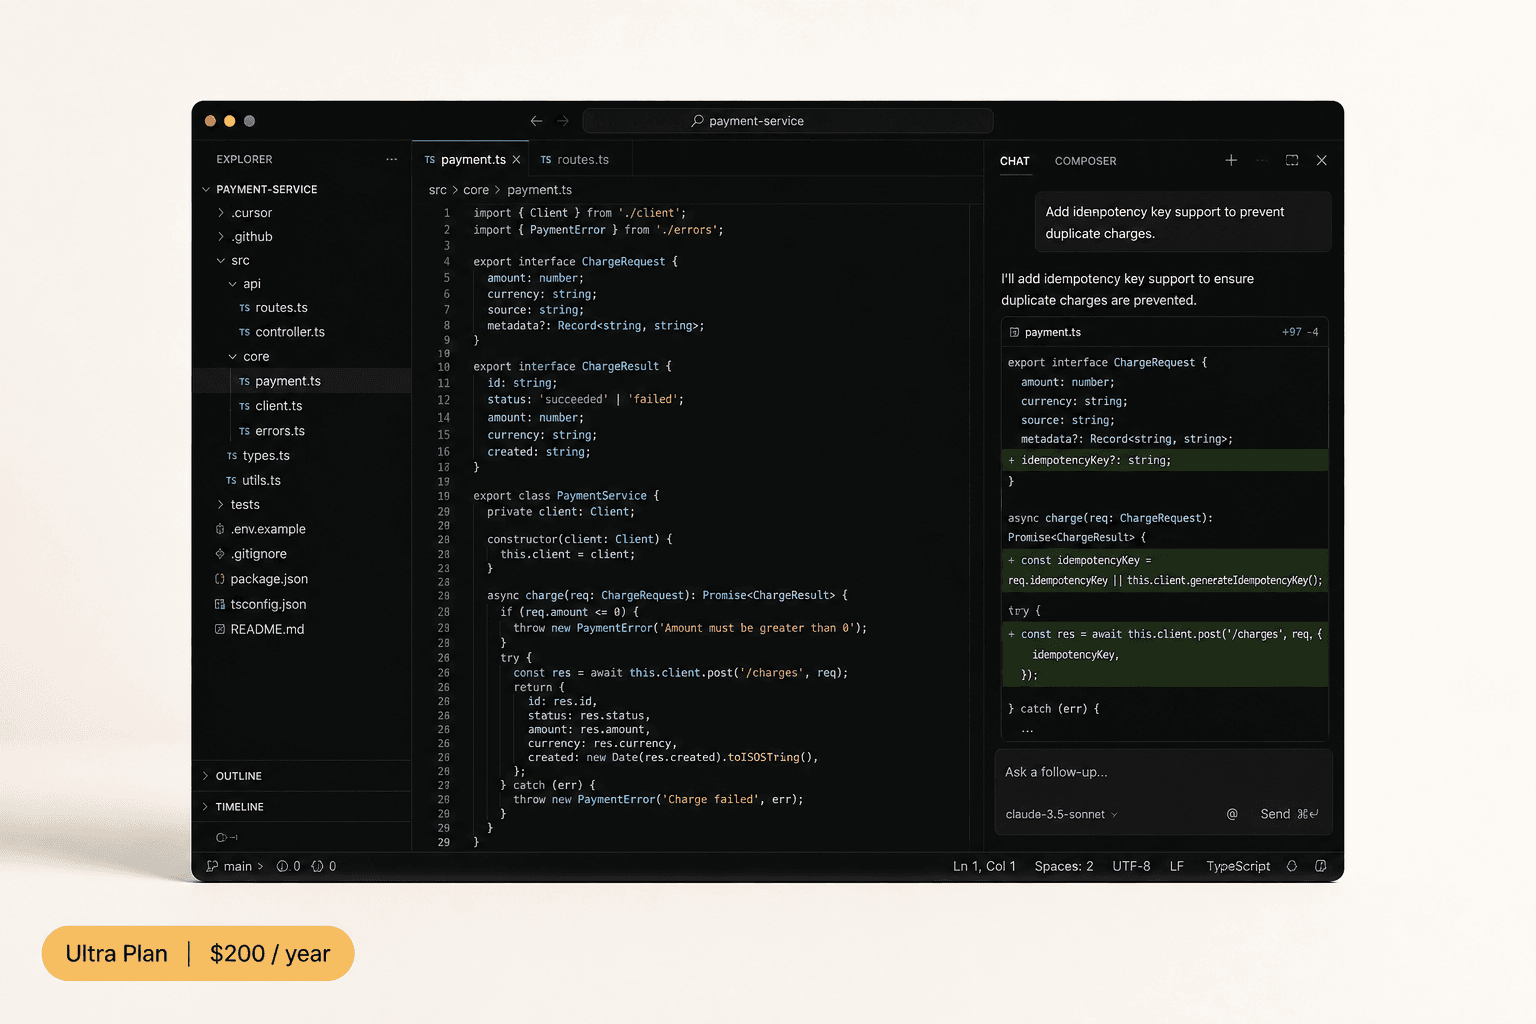Navigate back with the left arrow

[x=536, y=121]
